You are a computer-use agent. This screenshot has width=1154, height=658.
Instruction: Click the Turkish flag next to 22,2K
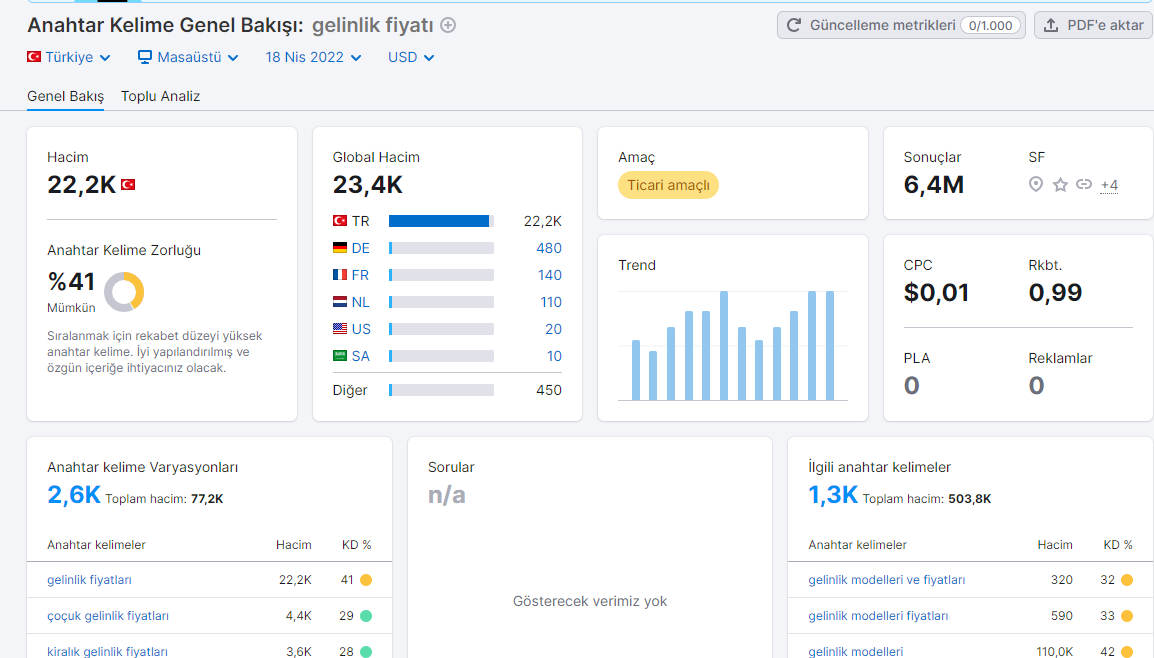point(128,185)
